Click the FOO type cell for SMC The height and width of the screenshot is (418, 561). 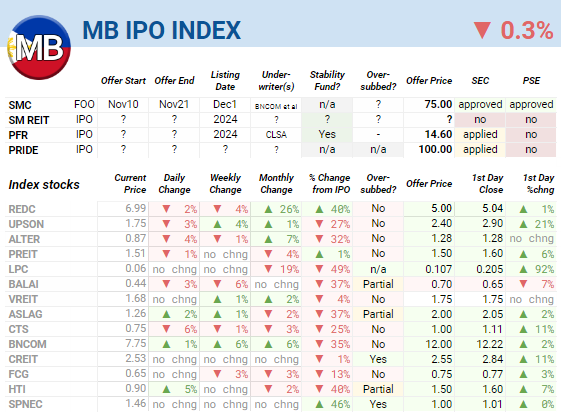84,104
